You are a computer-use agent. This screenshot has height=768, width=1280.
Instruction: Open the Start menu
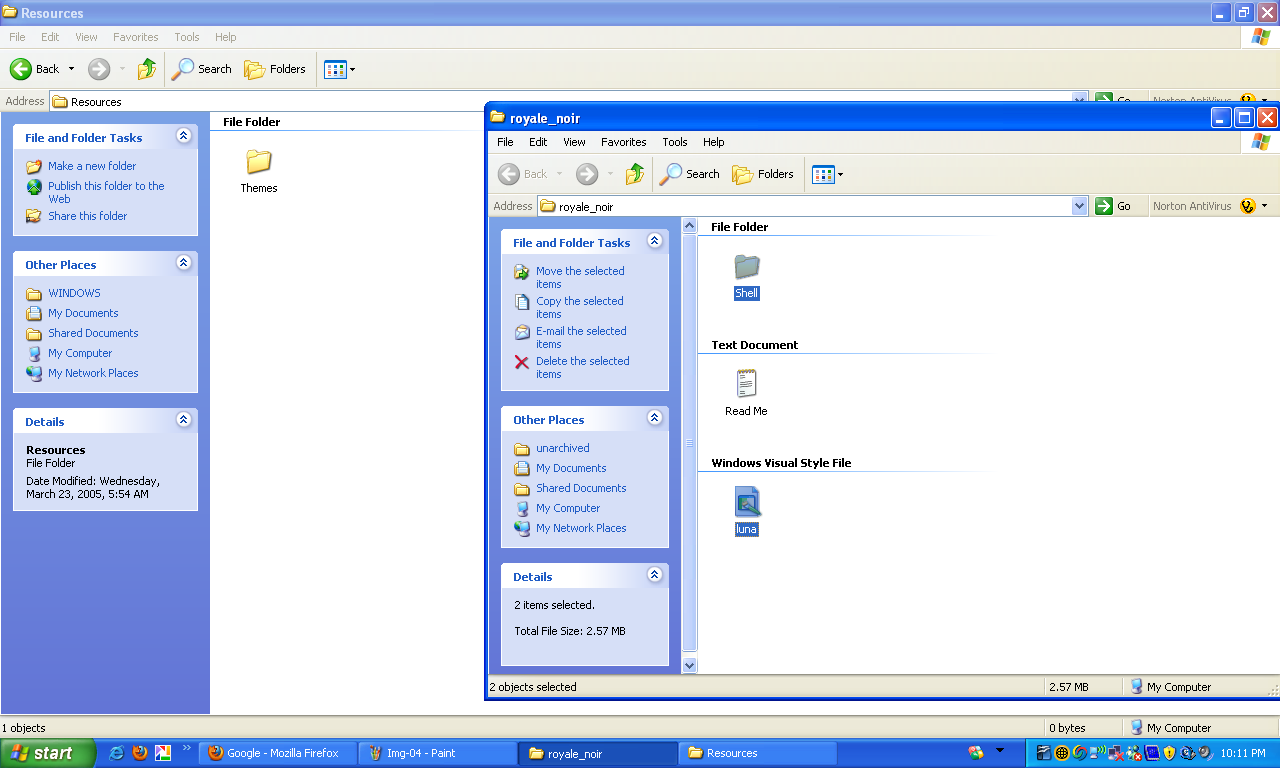[47, 753]
